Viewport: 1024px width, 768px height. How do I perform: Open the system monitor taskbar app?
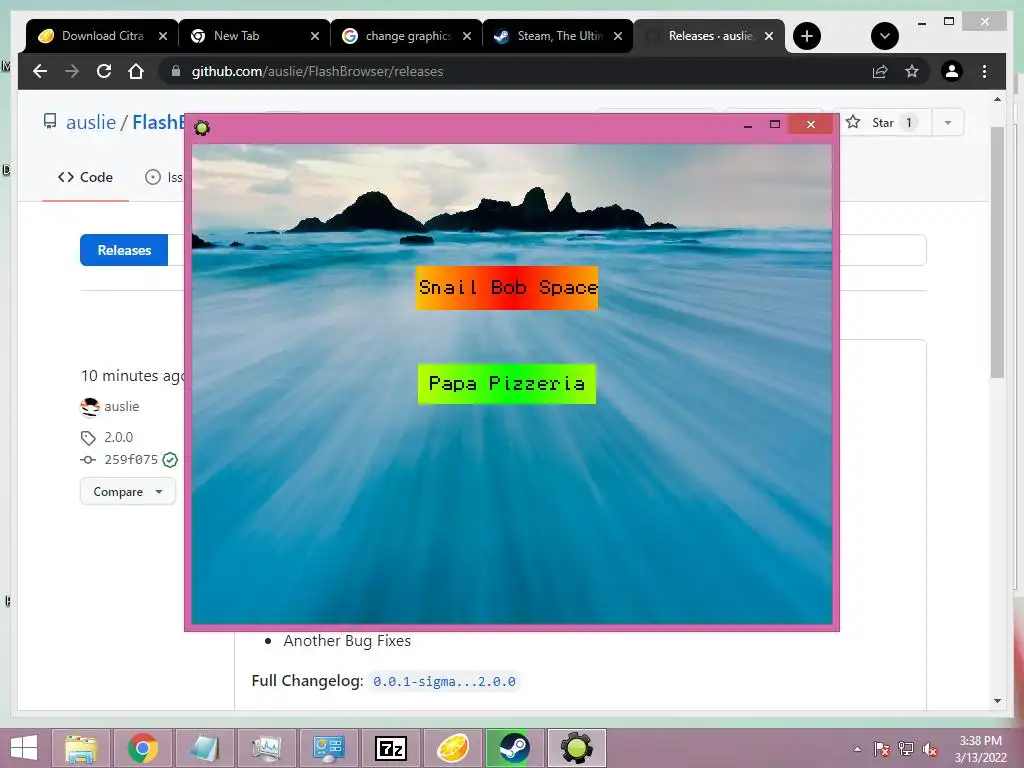pyautogui.click(x=266, y=748)
